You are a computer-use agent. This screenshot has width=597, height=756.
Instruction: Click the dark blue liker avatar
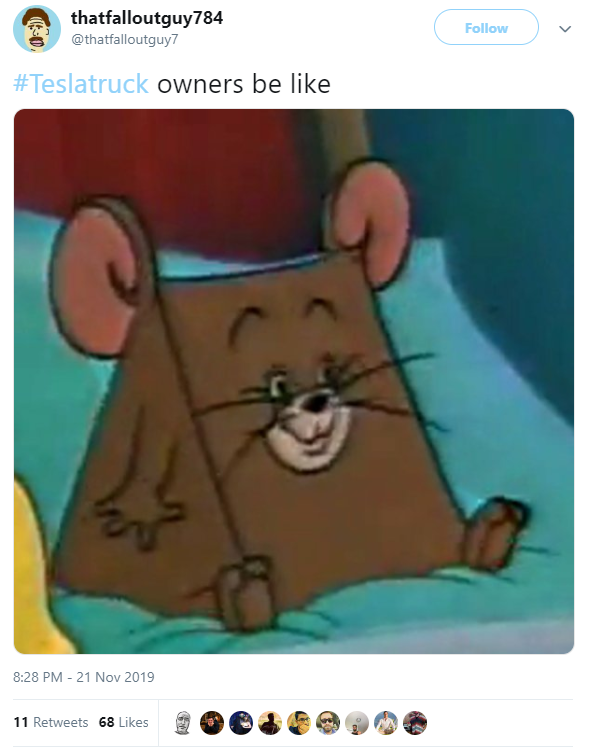click(241, 723)
